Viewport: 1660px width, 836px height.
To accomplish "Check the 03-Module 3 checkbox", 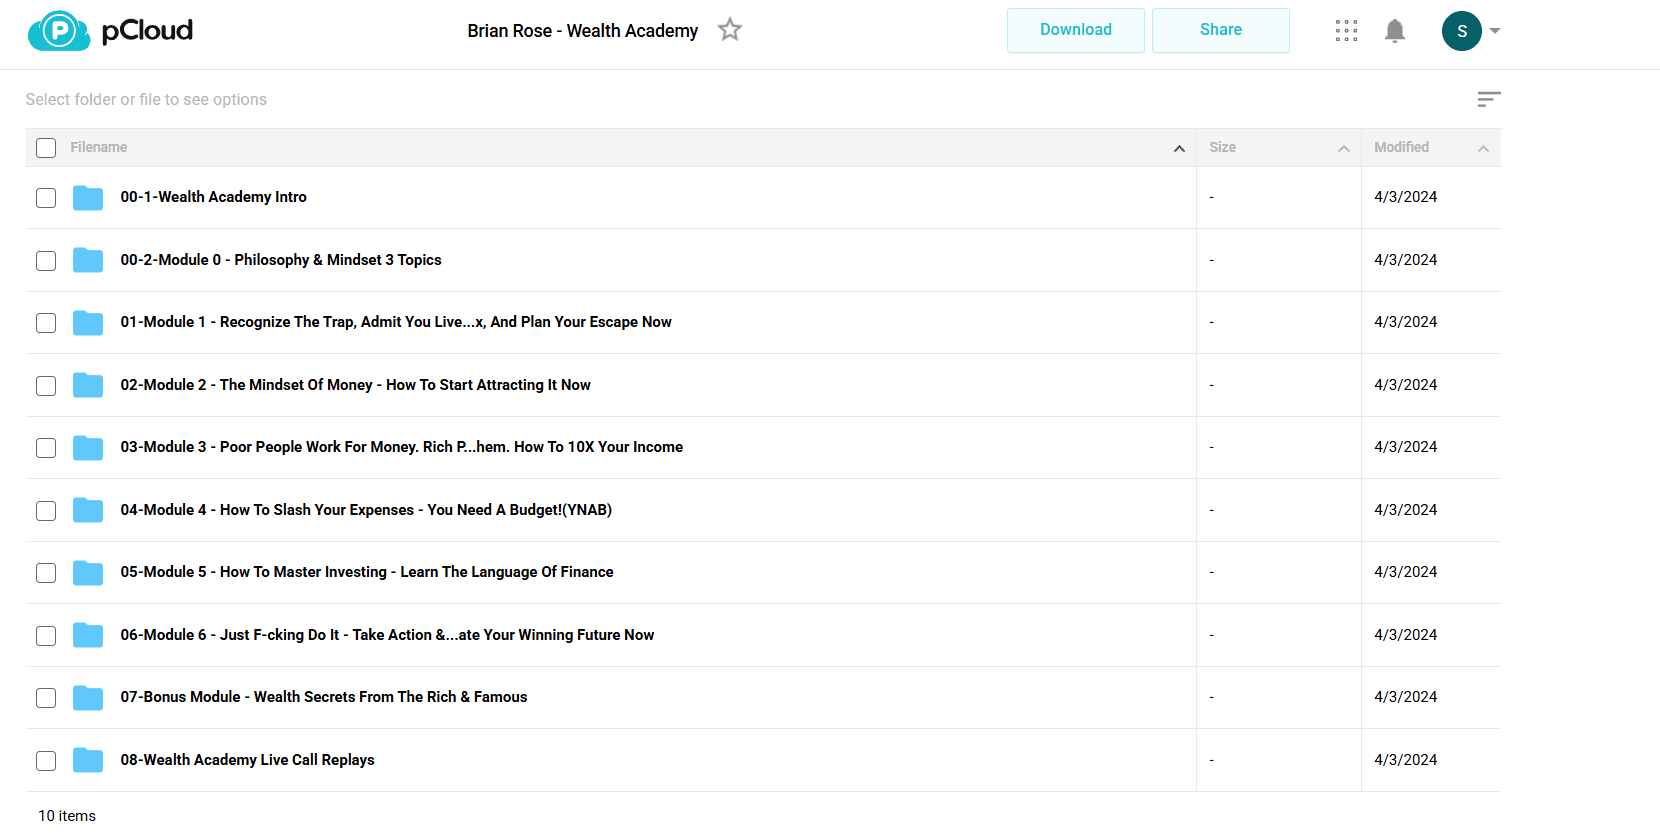I will click(x=46, y=448).
